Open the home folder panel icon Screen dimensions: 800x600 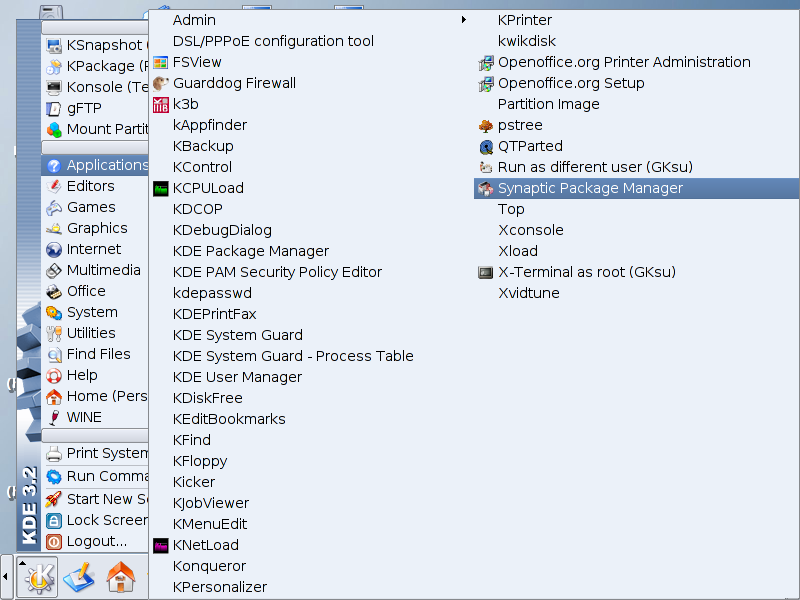click(120, 578)
